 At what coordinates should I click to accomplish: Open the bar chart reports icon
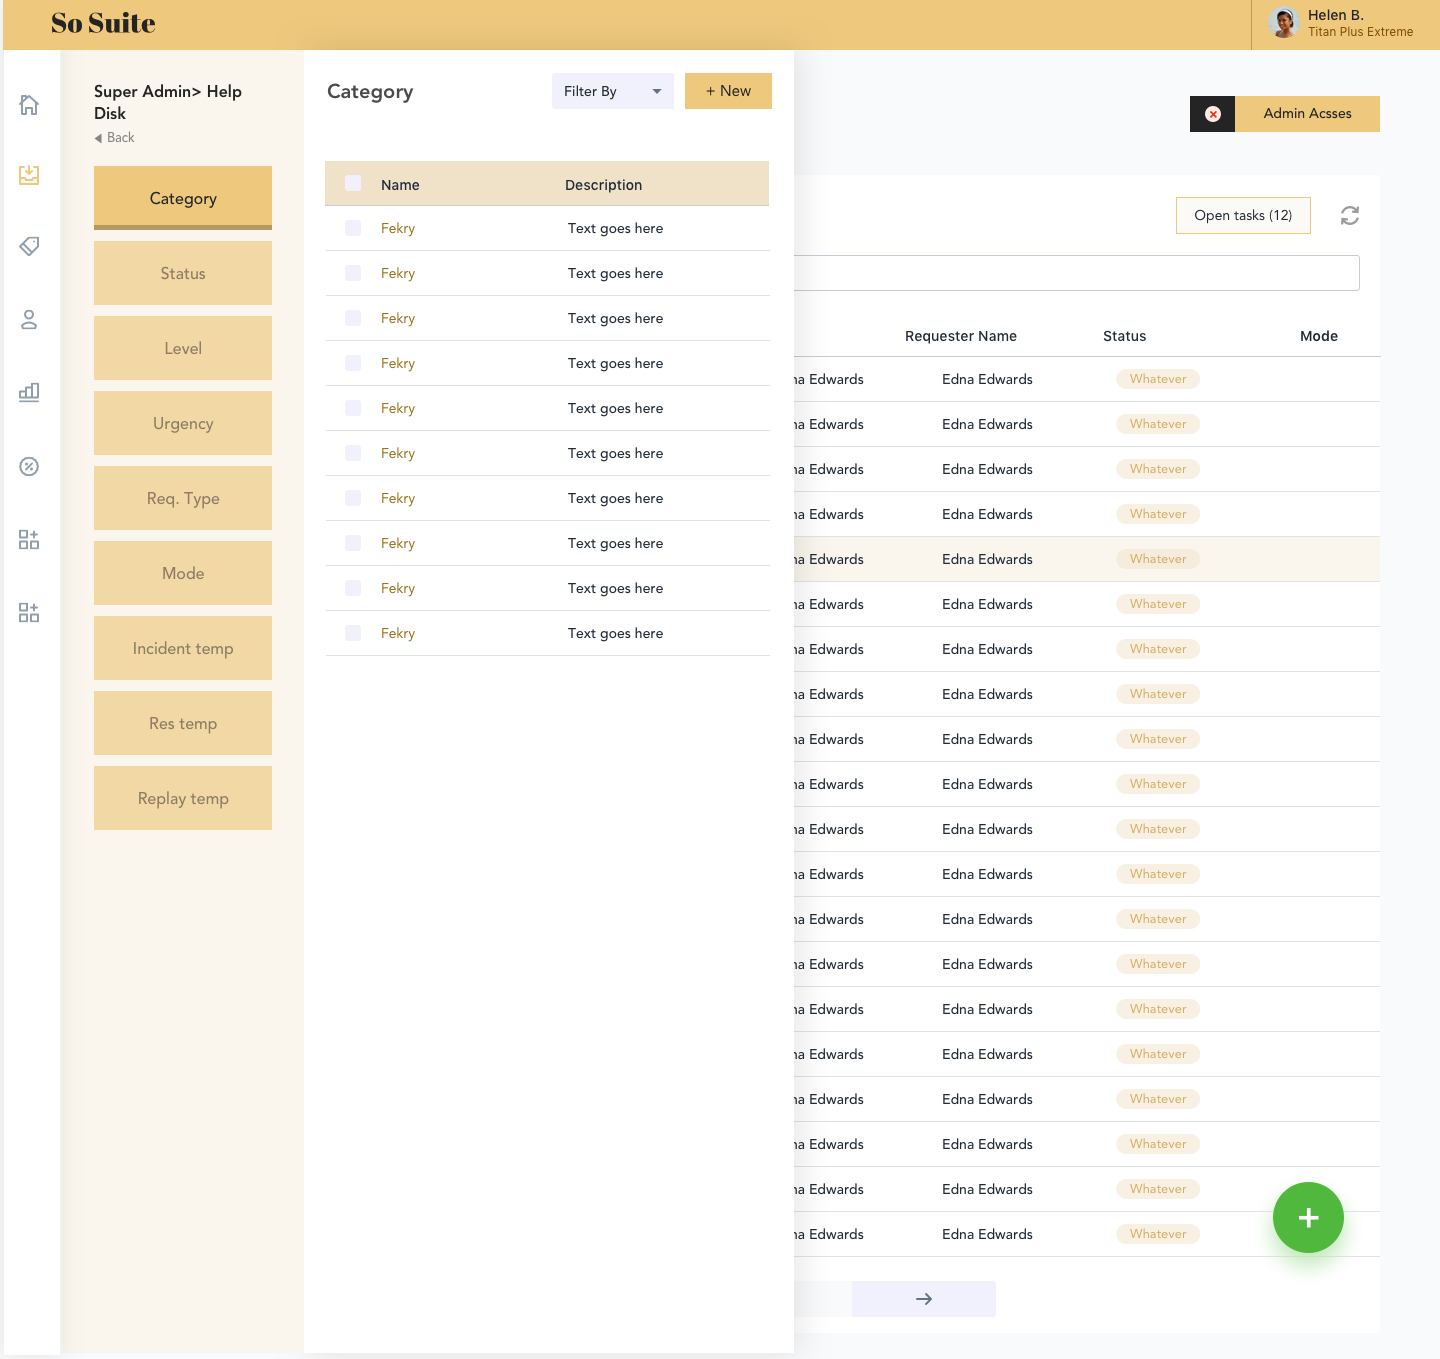click(29, 392)
